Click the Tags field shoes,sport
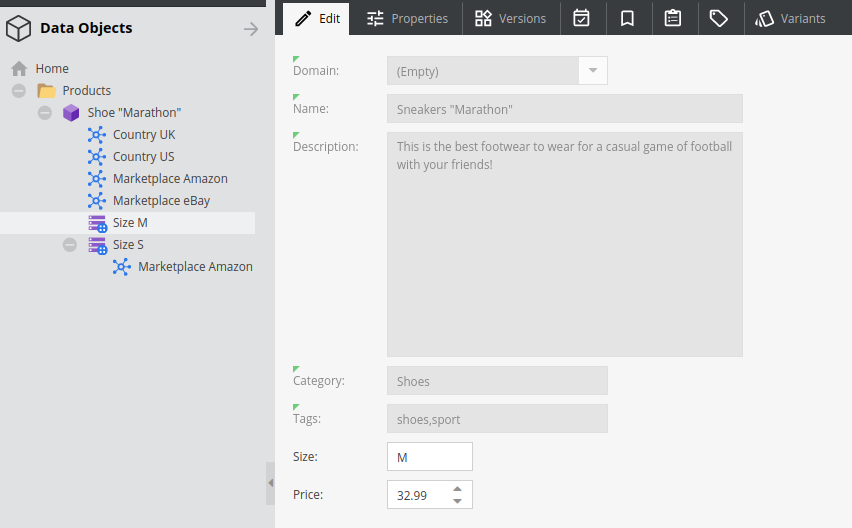The image size is (852, 528). pyautogui.click(x=497, y=419)
